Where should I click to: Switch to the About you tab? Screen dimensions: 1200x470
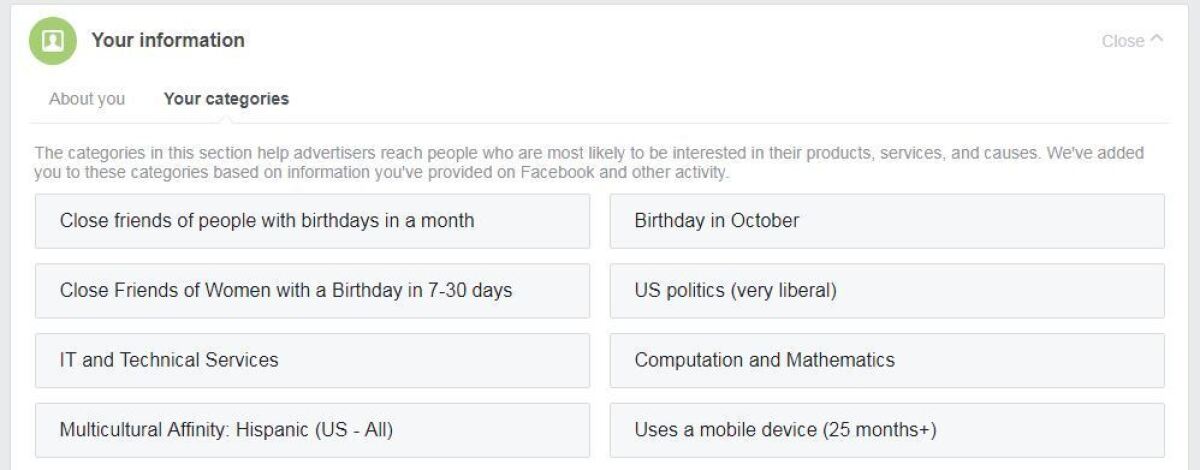click(x=87, y=99)
